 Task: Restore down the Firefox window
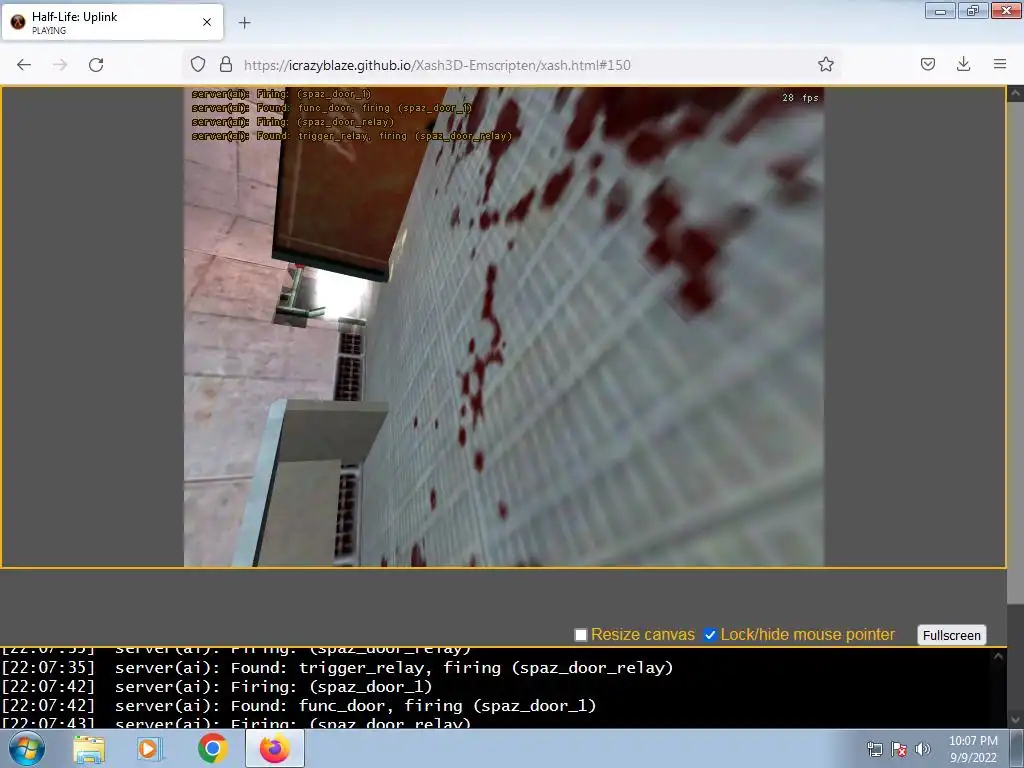click(x=972, y=10)
